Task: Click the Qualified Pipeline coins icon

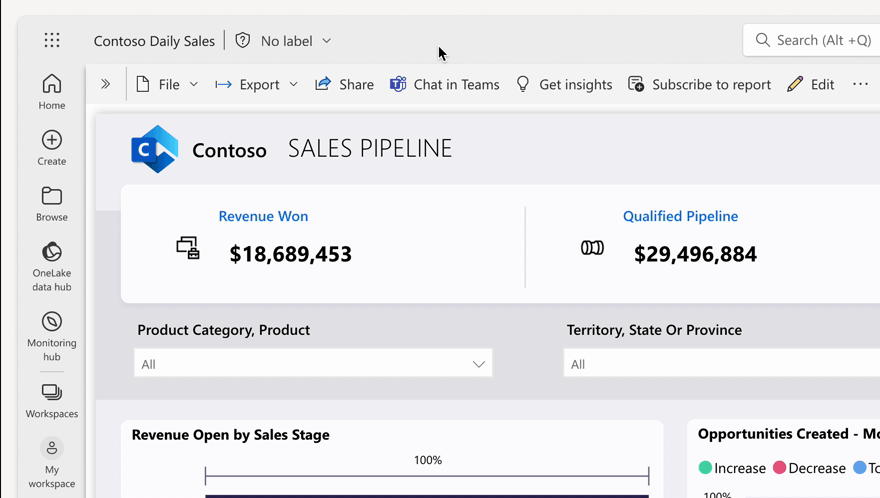Action: (x=592, y=248)
